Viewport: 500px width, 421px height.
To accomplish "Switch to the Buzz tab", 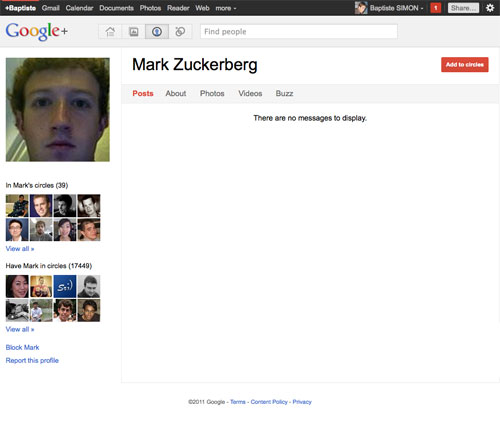I will (x=284, y=93).
